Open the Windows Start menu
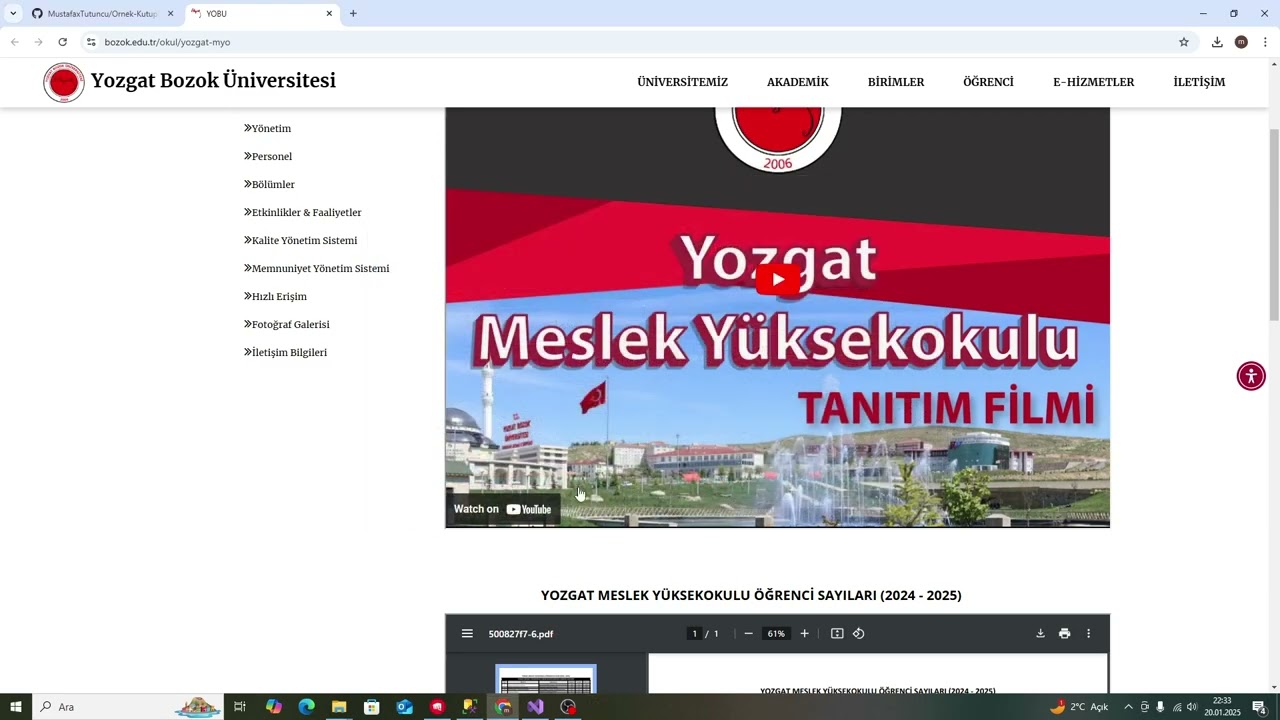Image resolution: width=1280 pixels, height=720 pixels. [16, 707]
